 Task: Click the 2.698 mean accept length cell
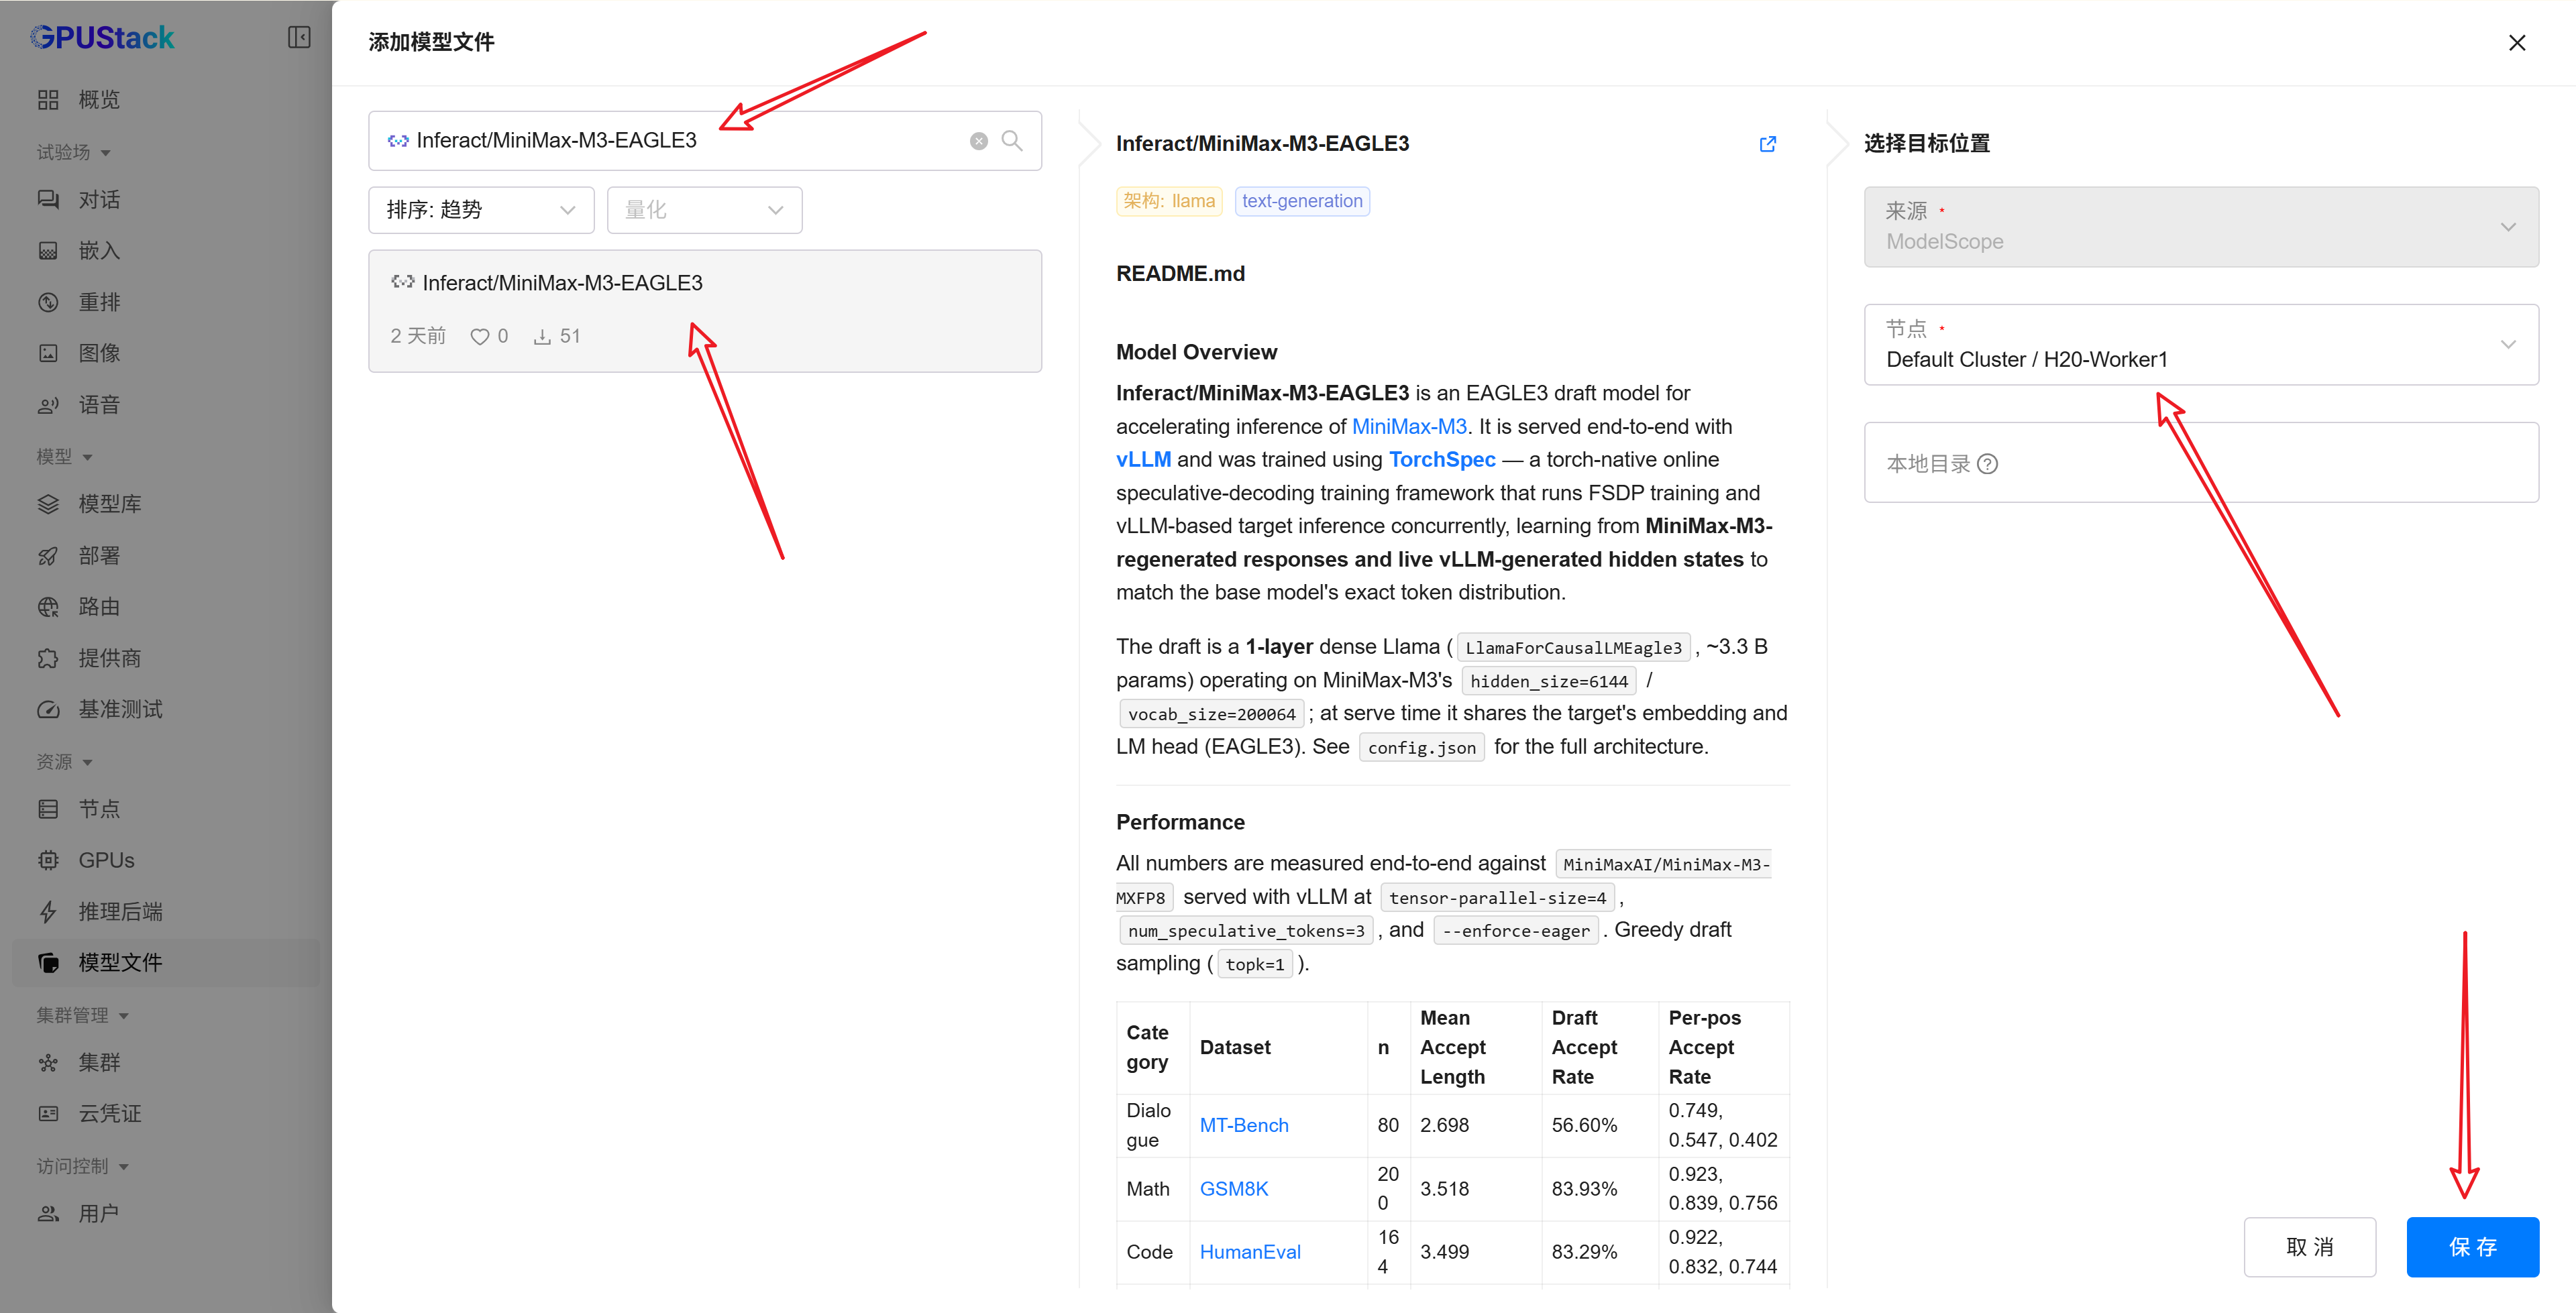(x=1475, y=1126)
